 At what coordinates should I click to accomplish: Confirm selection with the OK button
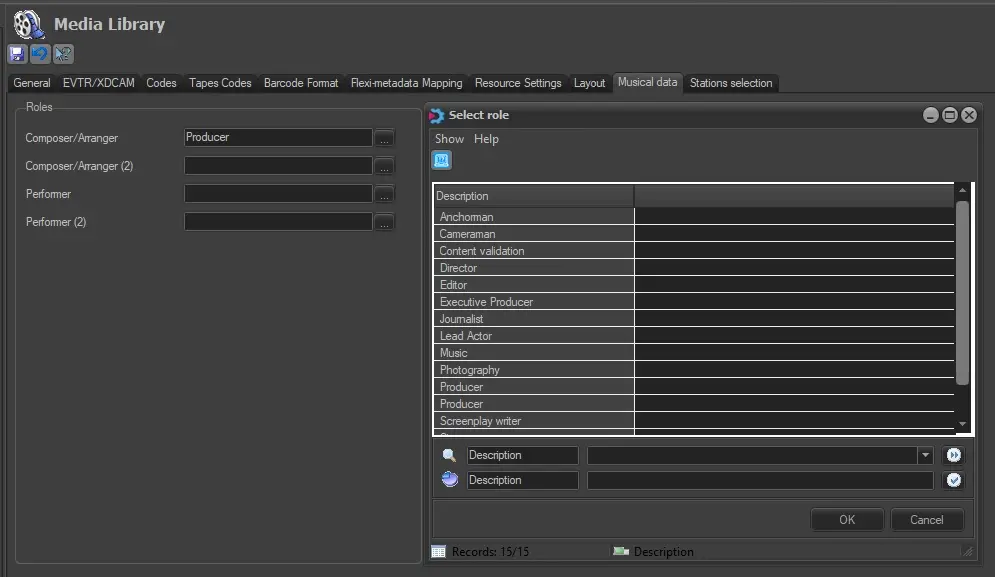(846, 519)
